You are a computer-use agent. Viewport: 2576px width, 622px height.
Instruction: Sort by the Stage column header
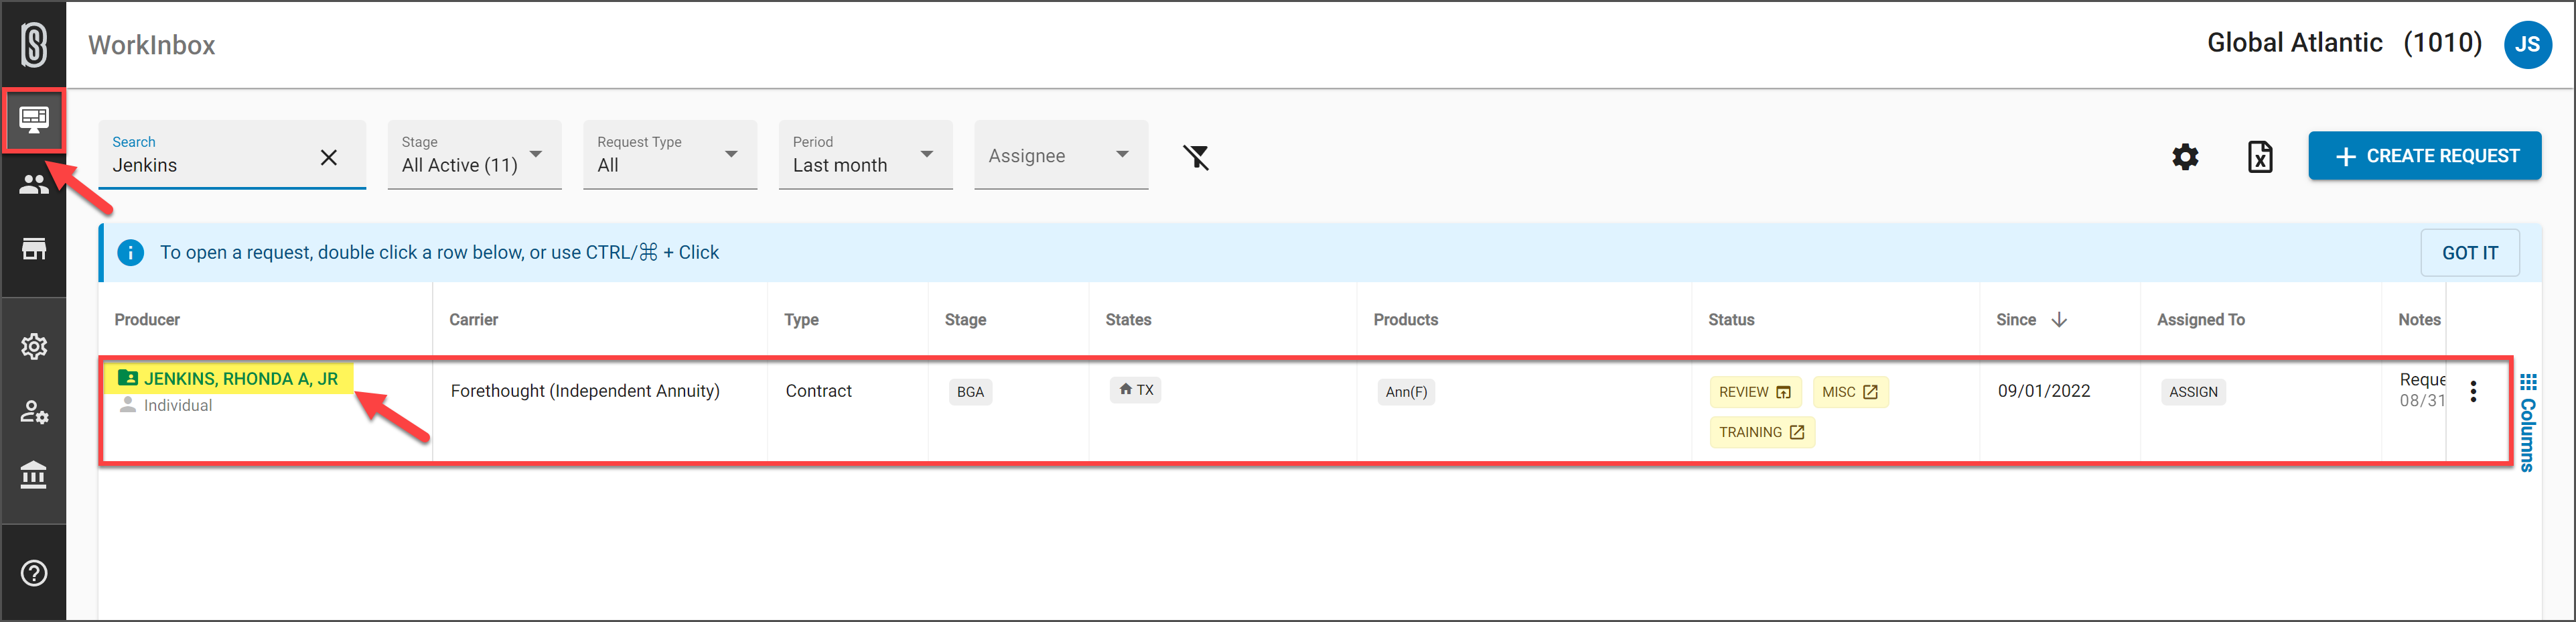[965, 320]
